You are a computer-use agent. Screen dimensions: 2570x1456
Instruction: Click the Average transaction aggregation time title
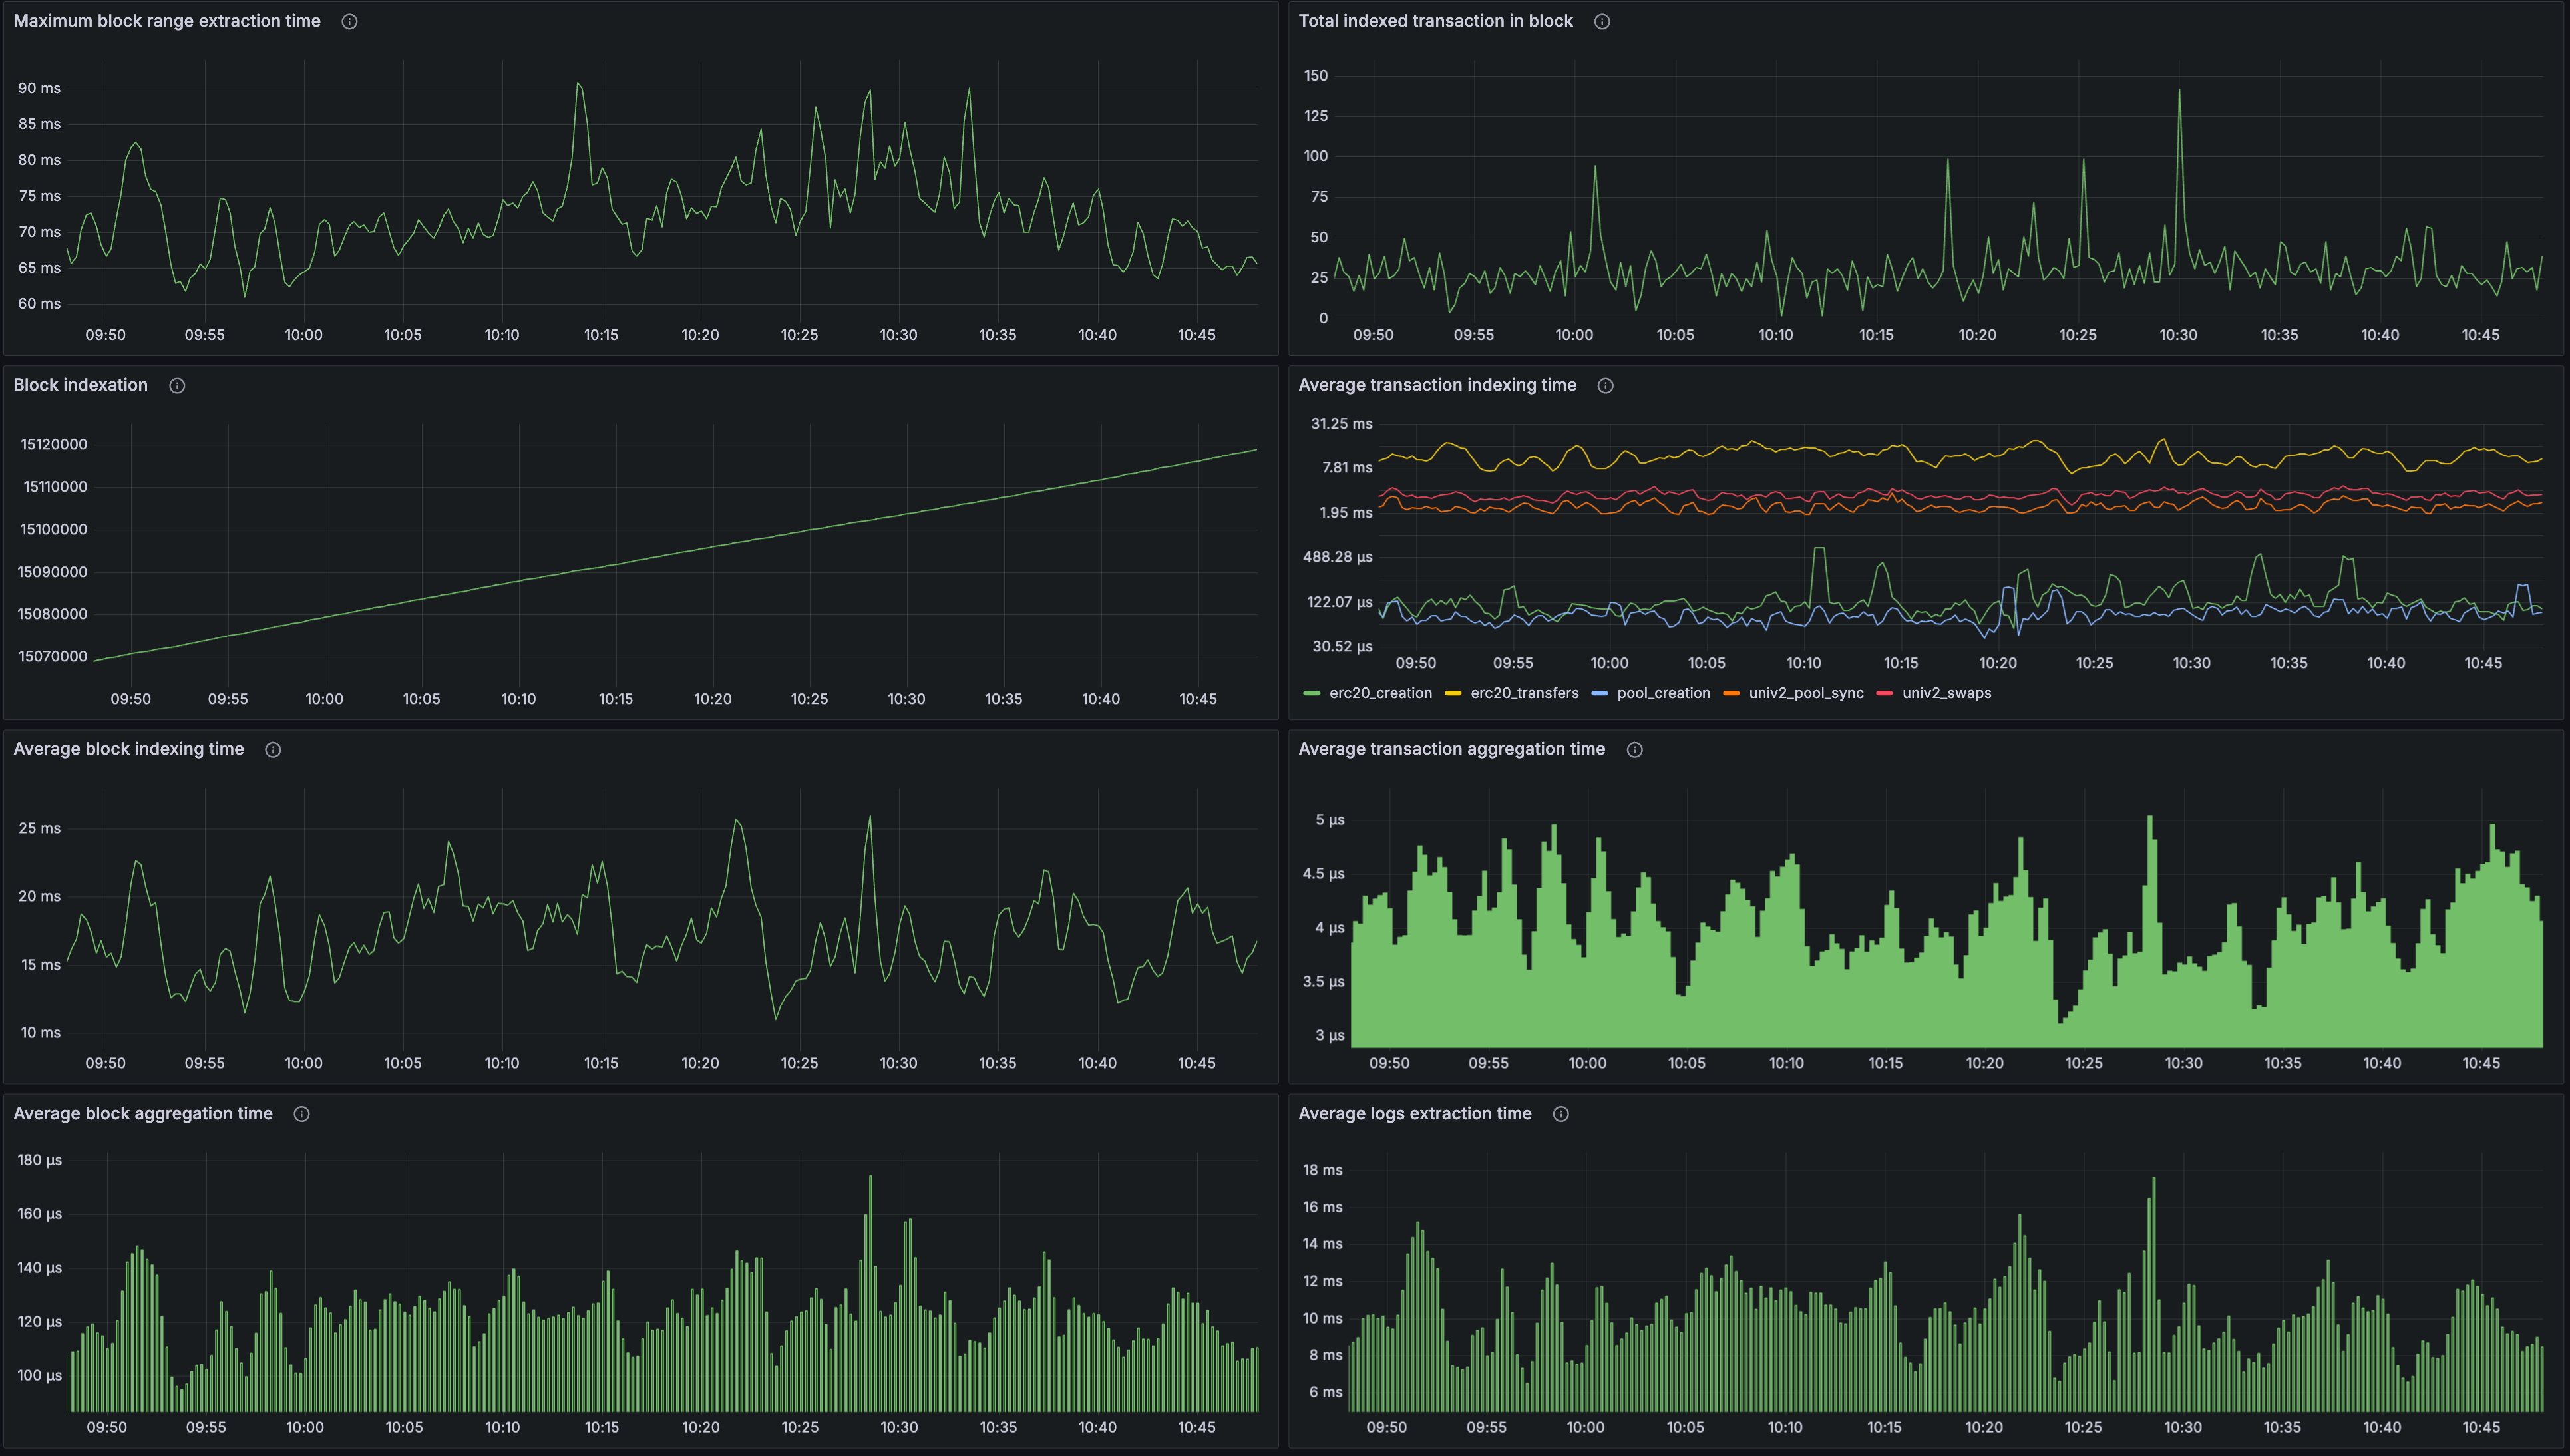[1451, 749]
